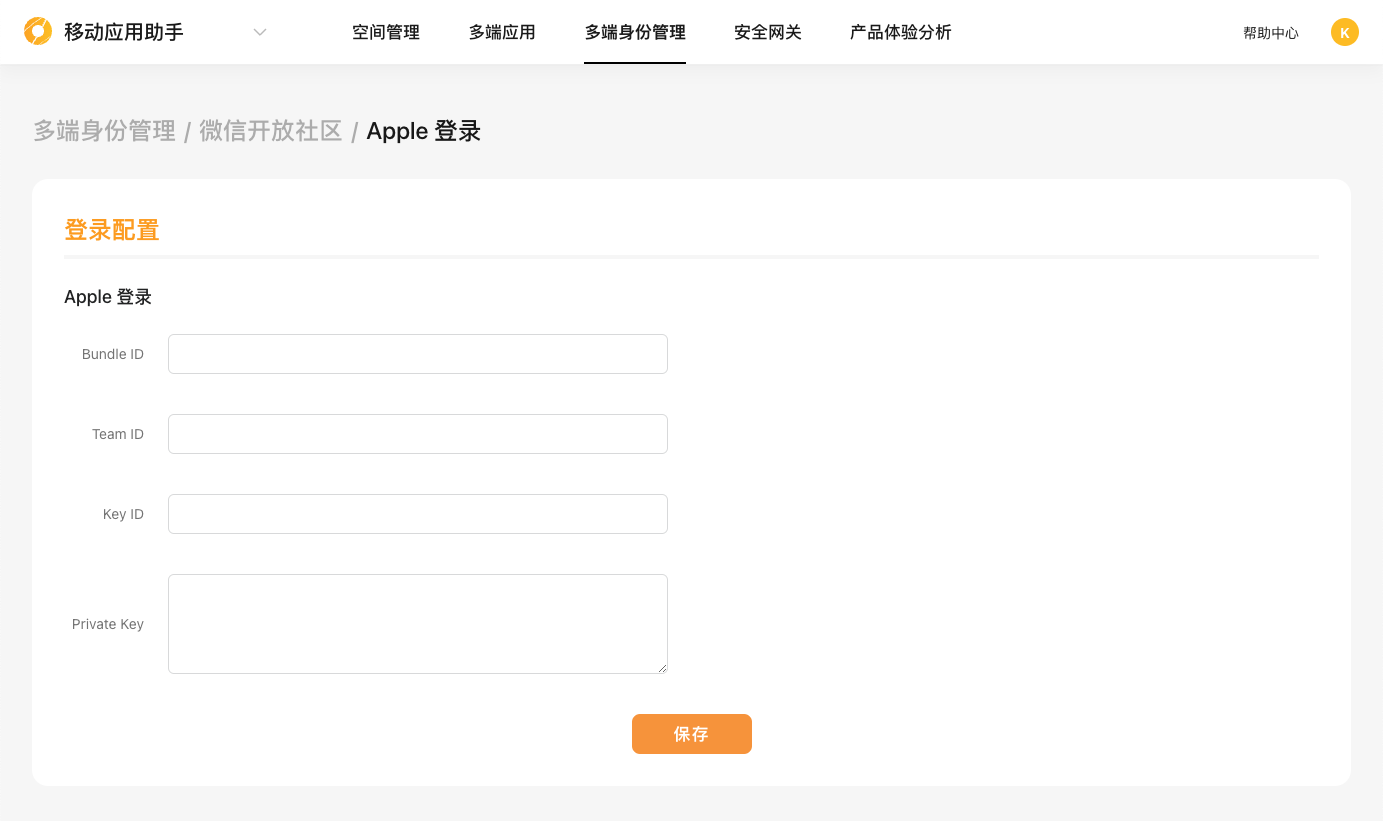Screen dimensions: 1383x821
Task: Focus the Bundle ID input field
Action: click(x=418, y=354)
